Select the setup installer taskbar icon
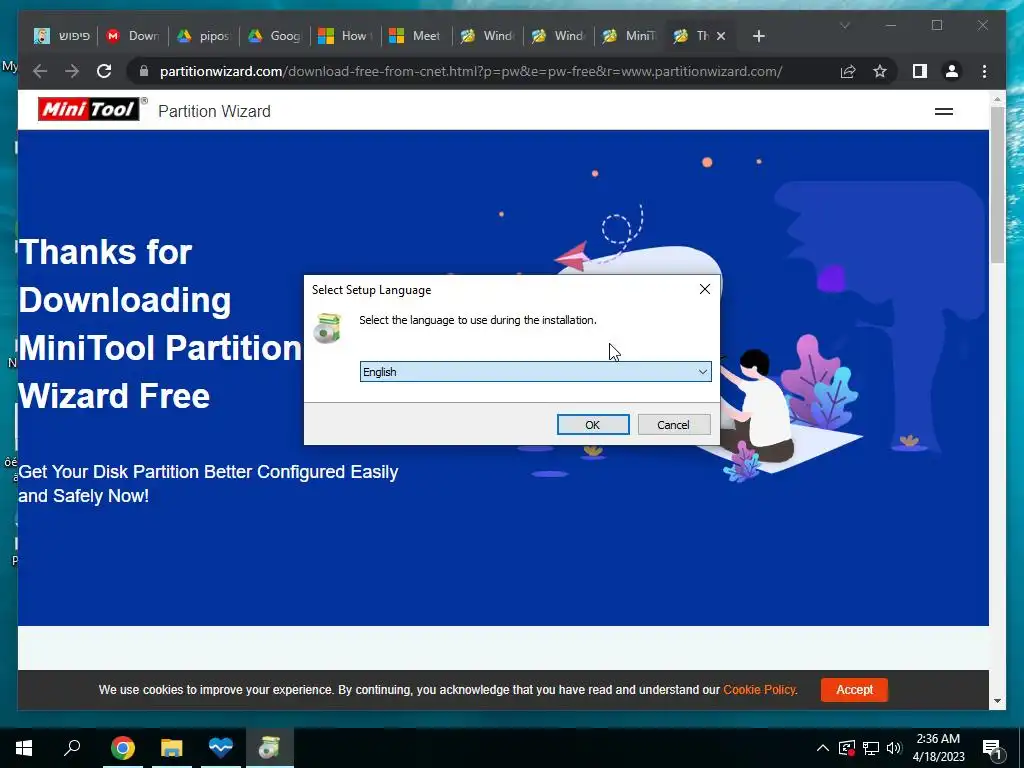 coord(269,748)
